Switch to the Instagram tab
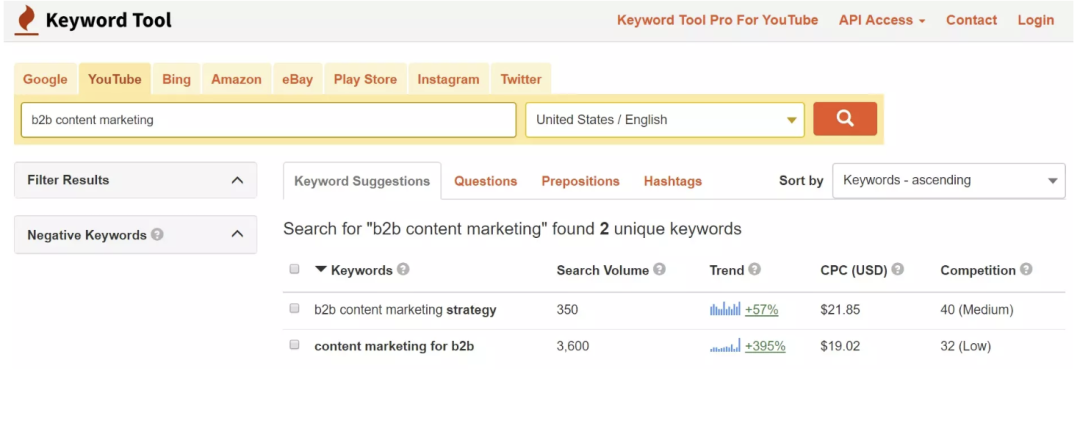Screen dimensions: 1080x429 (x=448, y=79)
